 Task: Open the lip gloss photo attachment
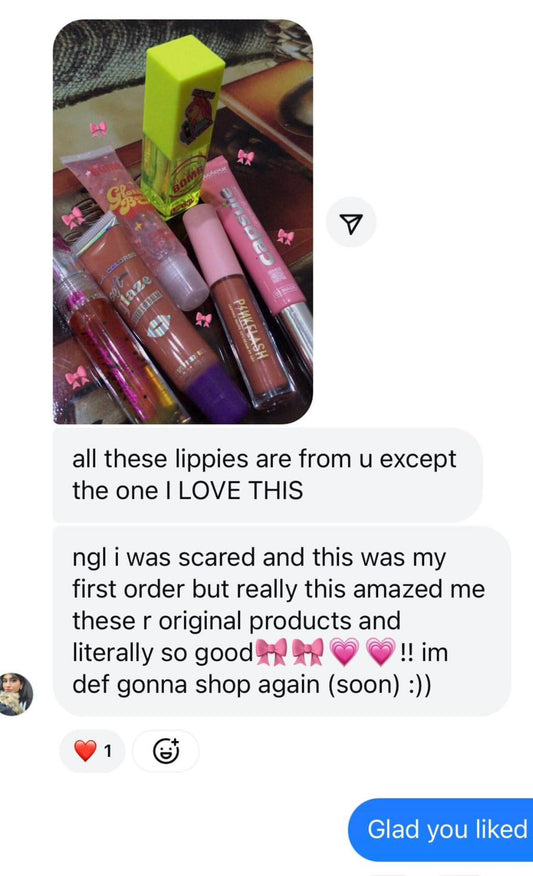coord(183,221)
